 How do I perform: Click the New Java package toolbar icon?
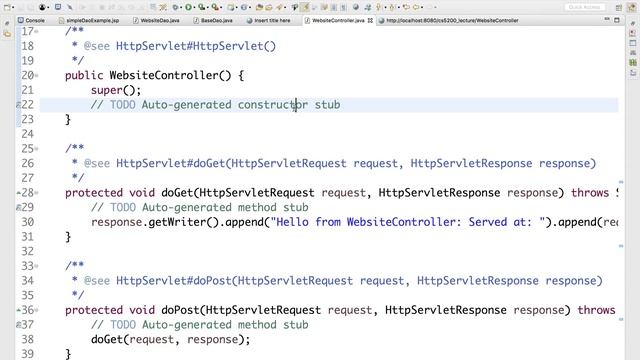tap(231, 7)
